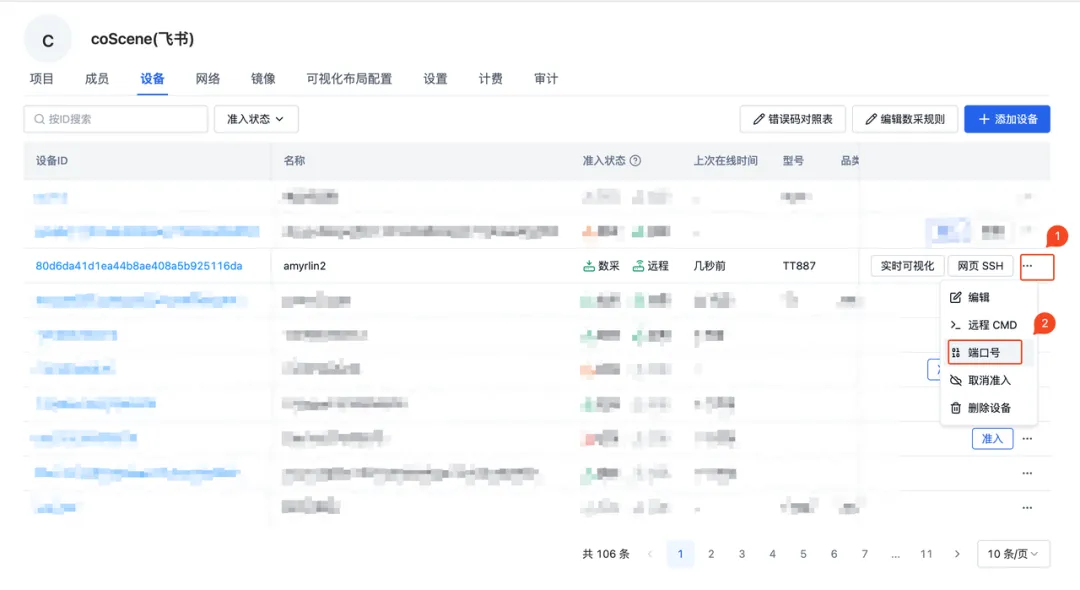Select the 编辑 icon in the context menu
The height and width of the screenshot is (590, 1080).
click(986, 297)
